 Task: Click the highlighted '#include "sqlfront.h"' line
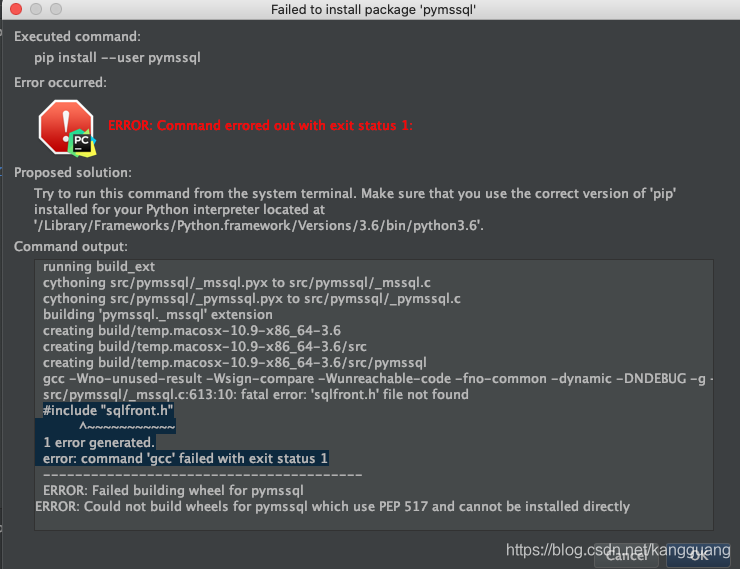pos(108,410)
